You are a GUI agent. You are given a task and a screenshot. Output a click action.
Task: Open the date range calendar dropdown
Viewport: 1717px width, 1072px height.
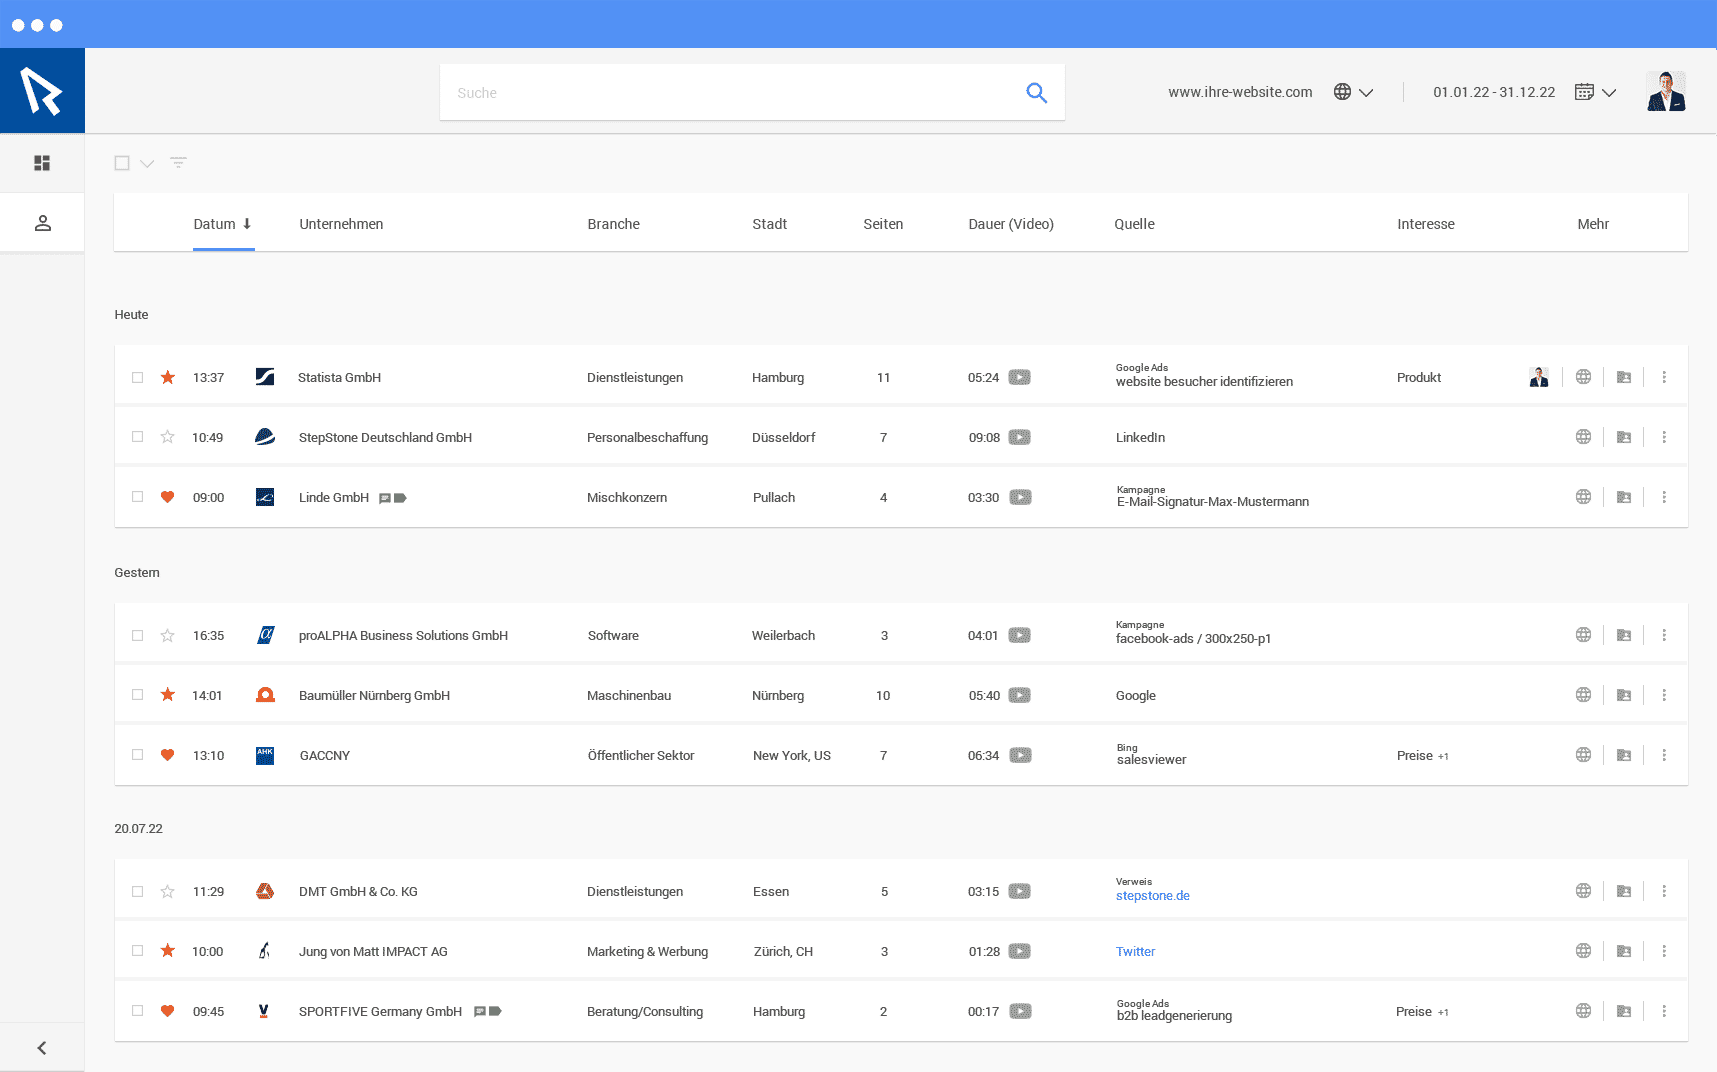1595,92
